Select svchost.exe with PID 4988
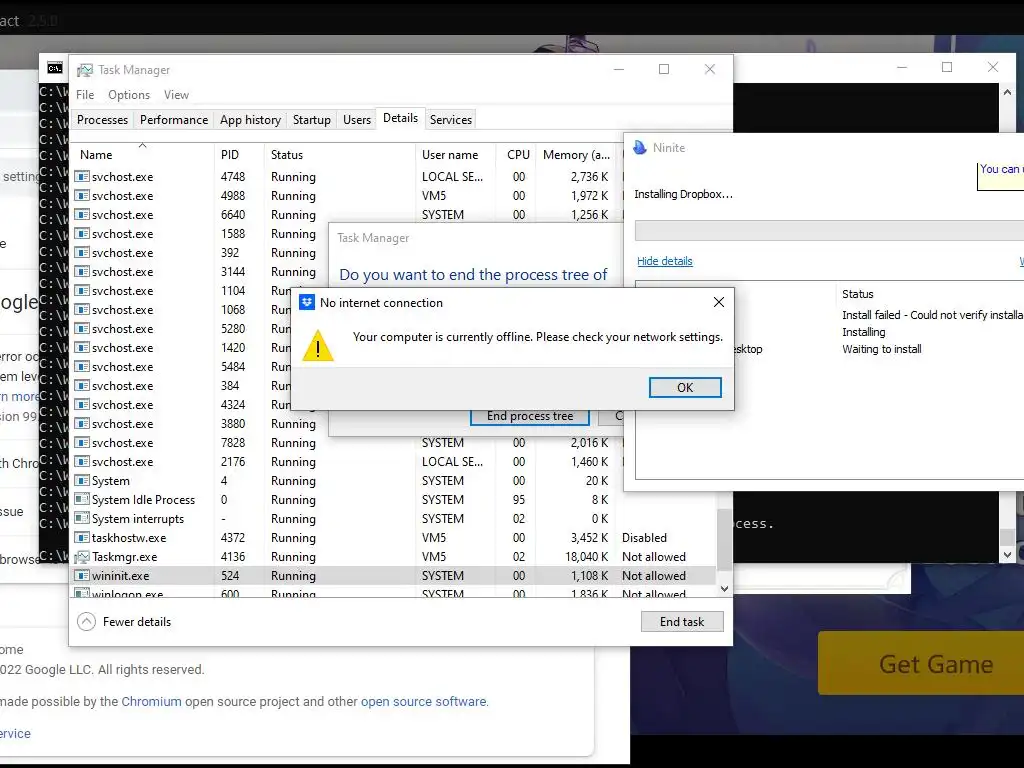Viewport: 1024px width, 768px height. (x=346, y=195)
